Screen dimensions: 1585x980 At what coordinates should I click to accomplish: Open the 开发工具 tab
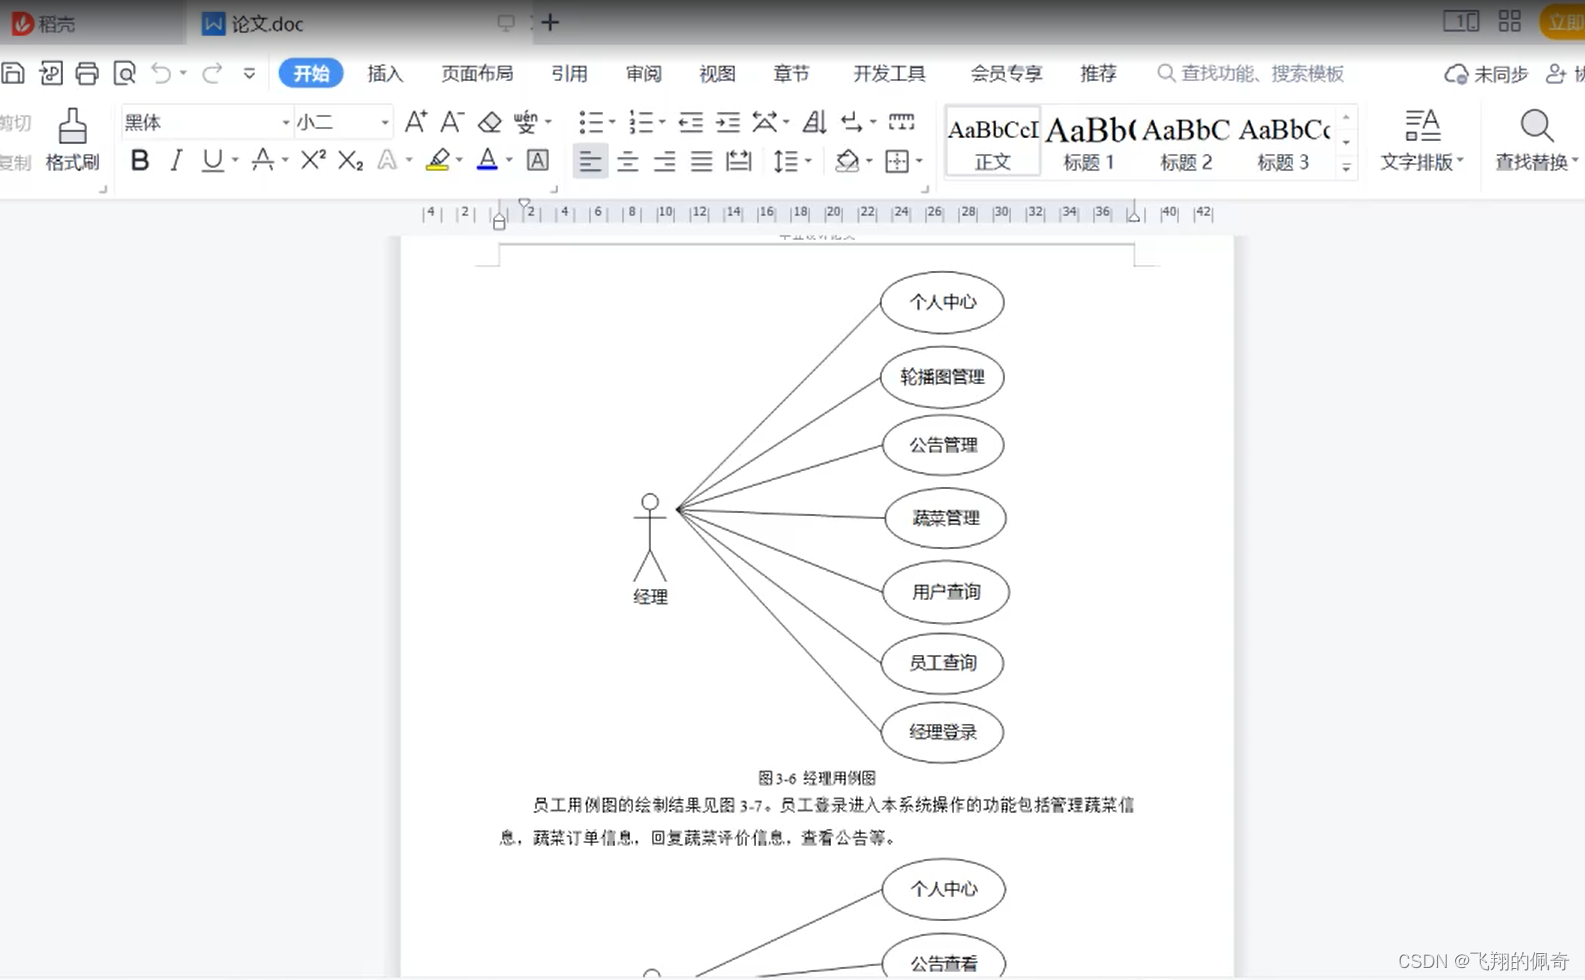(x=889, y=73)
